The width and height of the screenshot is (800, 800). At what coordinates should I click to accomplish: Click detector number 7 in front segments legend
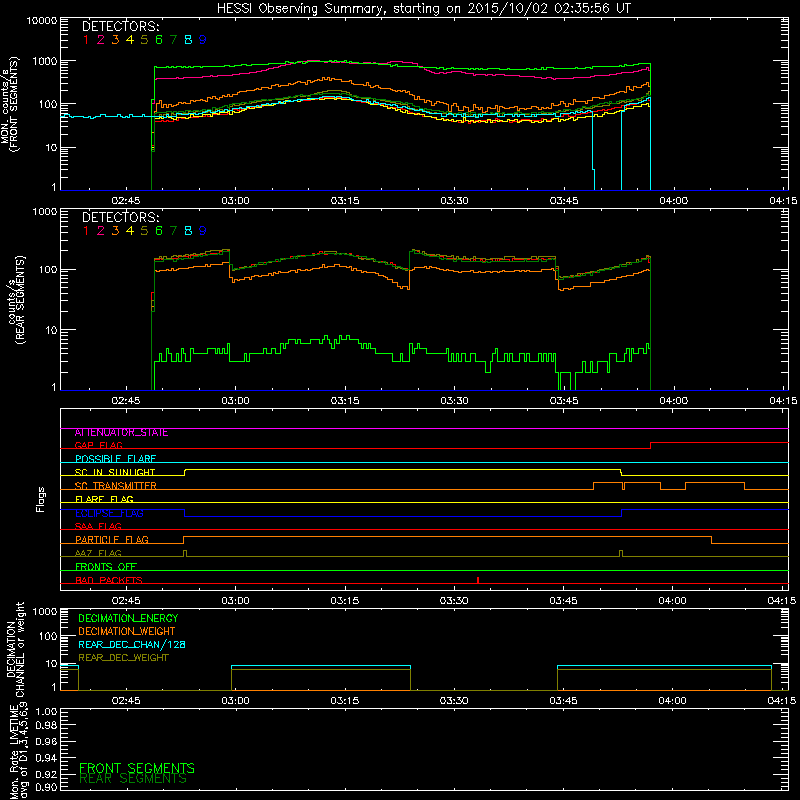point(173,40)
